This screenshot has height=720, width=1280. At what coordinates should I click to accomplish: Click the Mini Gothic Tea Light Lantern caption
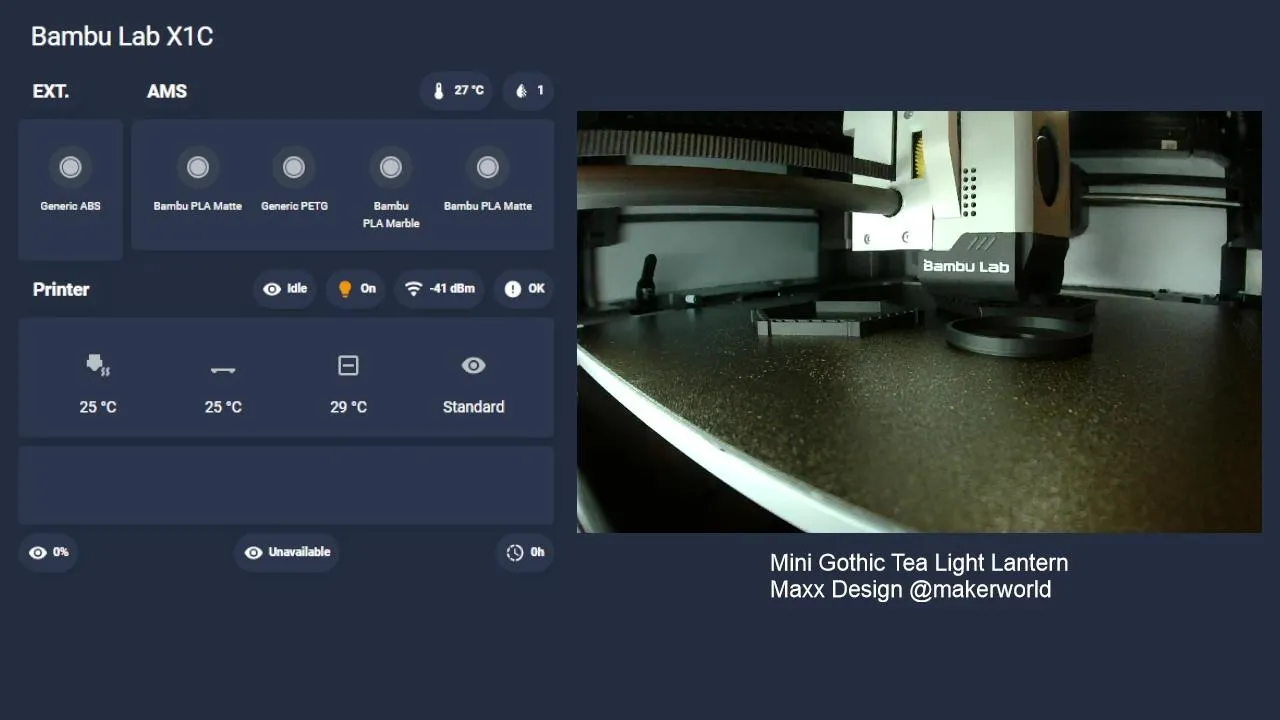click(919, 563)
